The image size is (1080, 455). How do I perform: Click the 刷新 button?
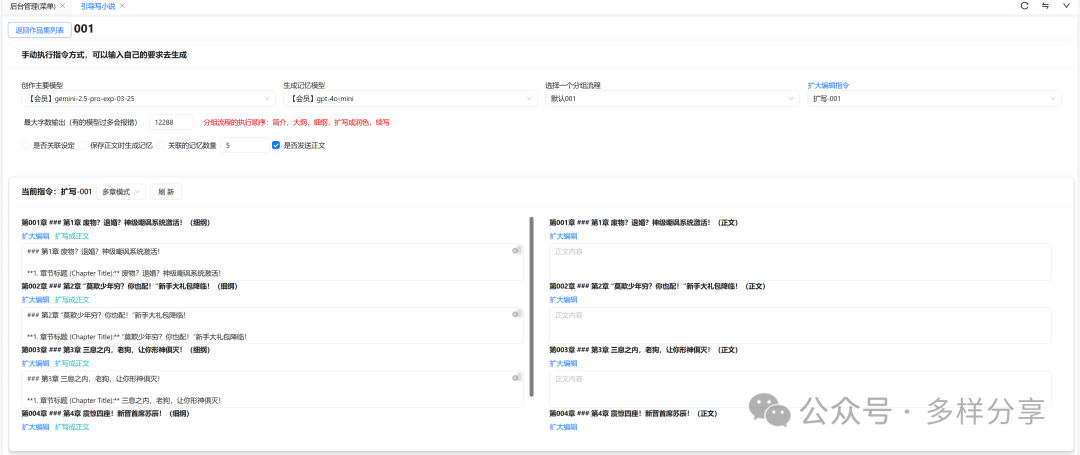click(166, 191)
